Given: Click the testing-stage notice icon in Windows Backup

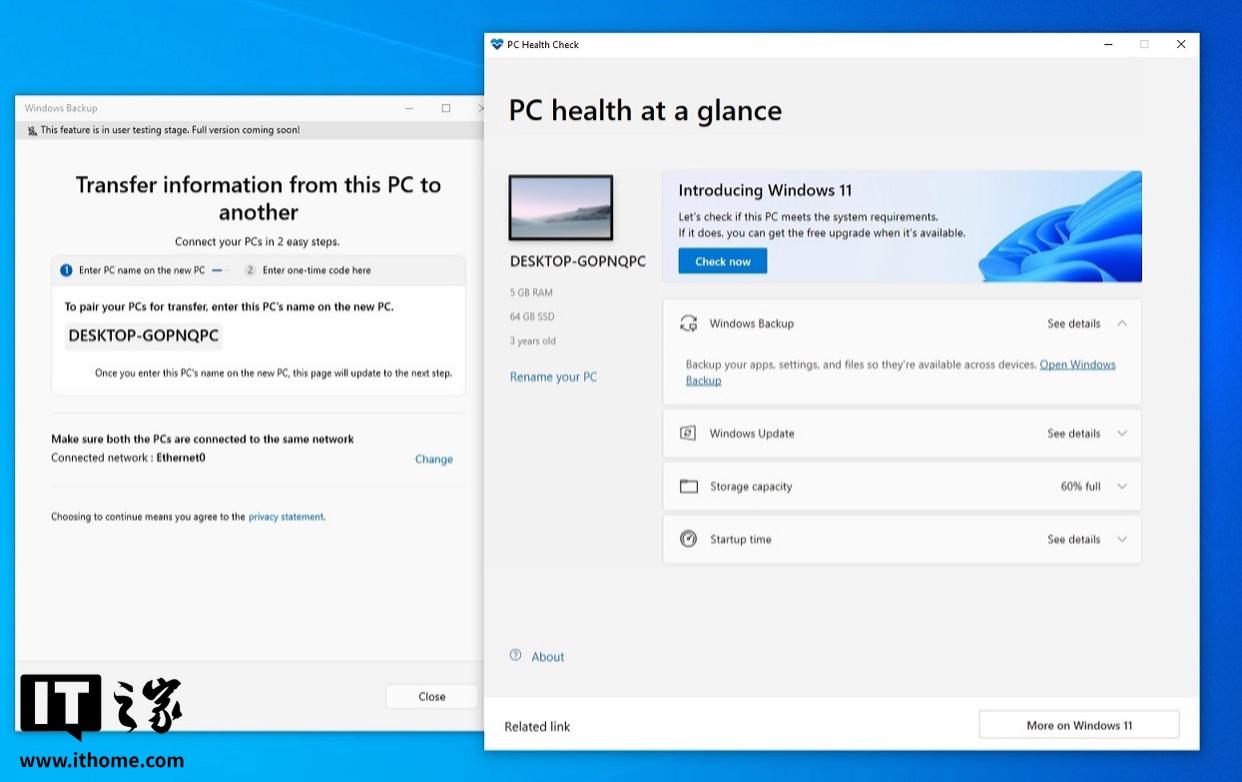Looking at the screenshot, I should tap(32, 130).
